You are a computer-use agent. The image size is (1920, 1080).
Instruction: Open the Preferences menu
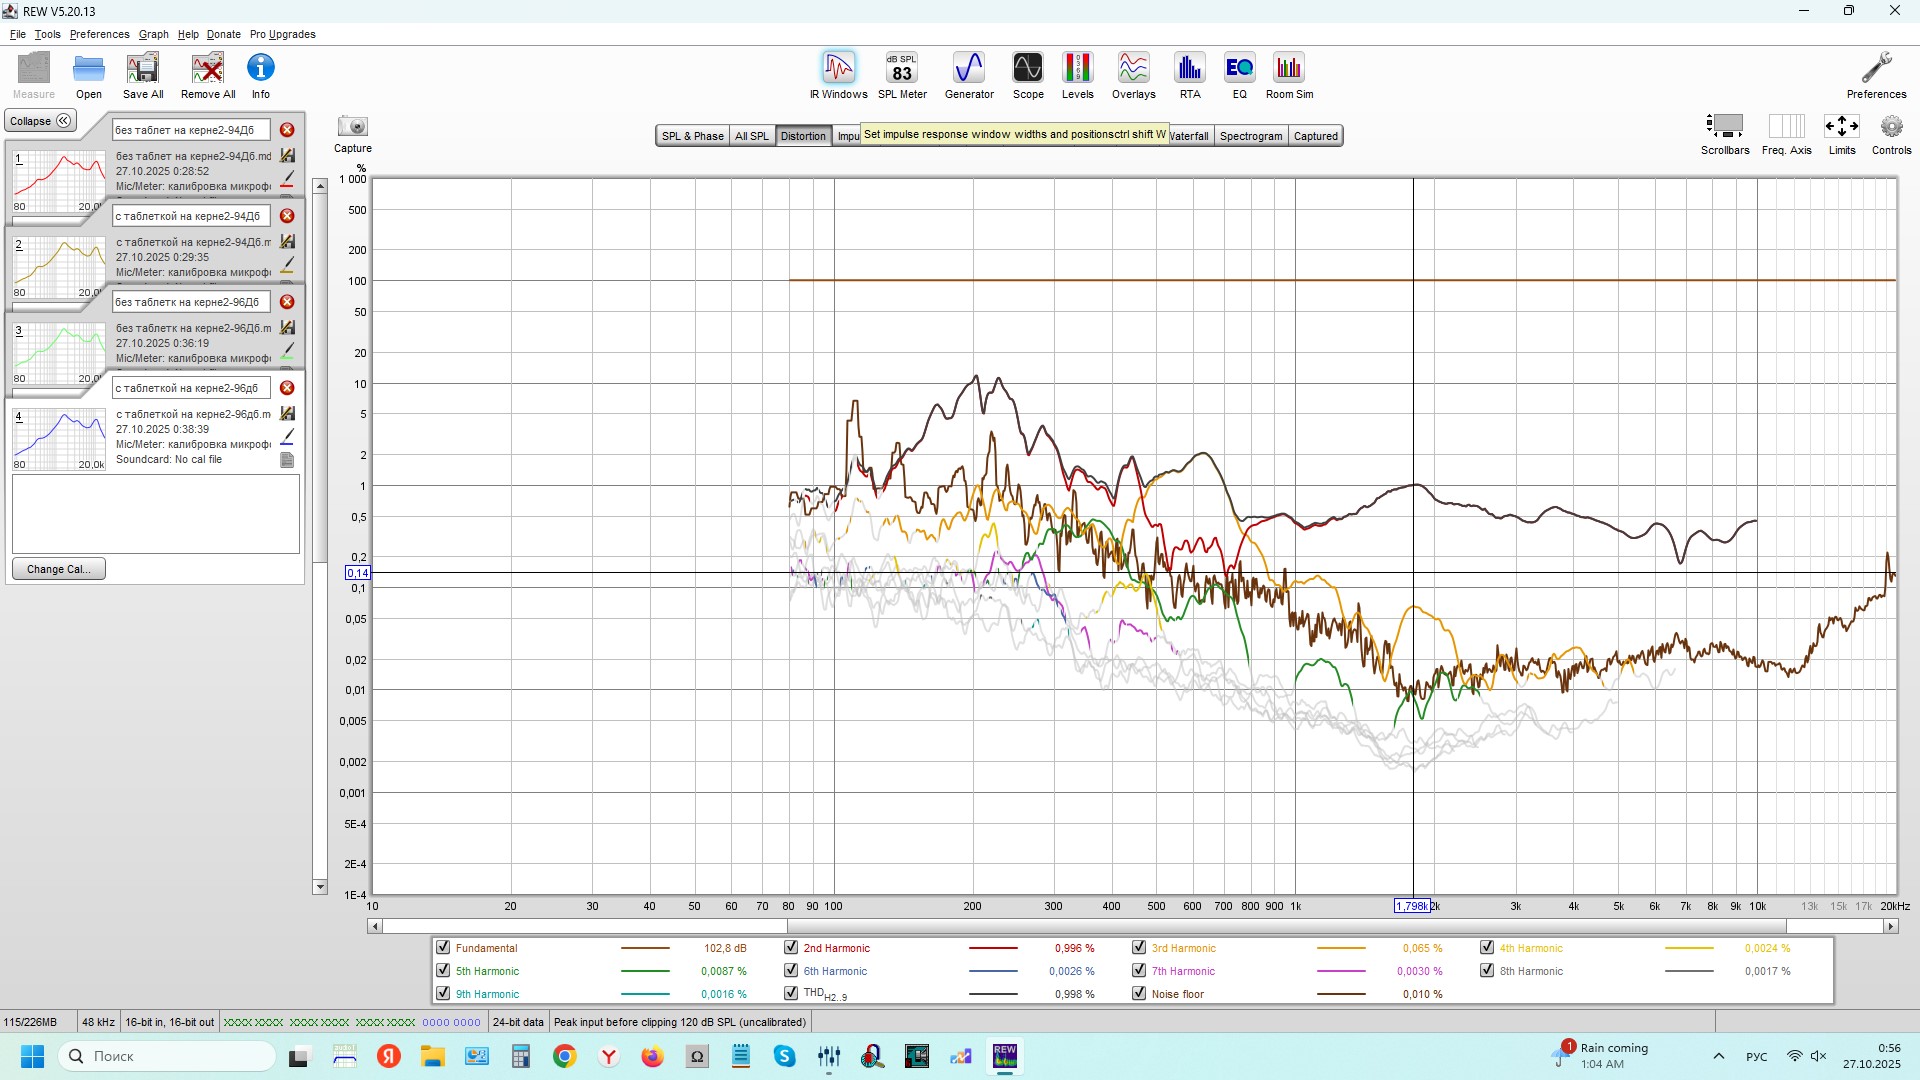99,34
